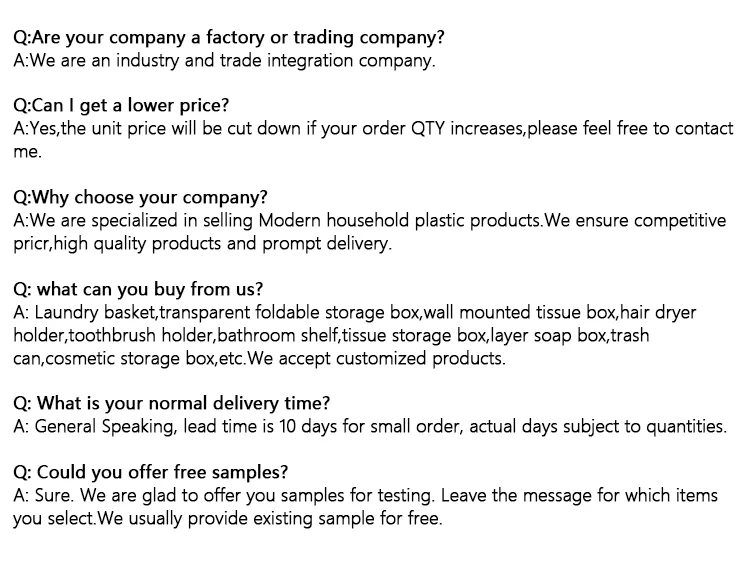
Task: Click the question "Could you offer free samples?"
Action: pyautogui.click(x=150, y=472)
